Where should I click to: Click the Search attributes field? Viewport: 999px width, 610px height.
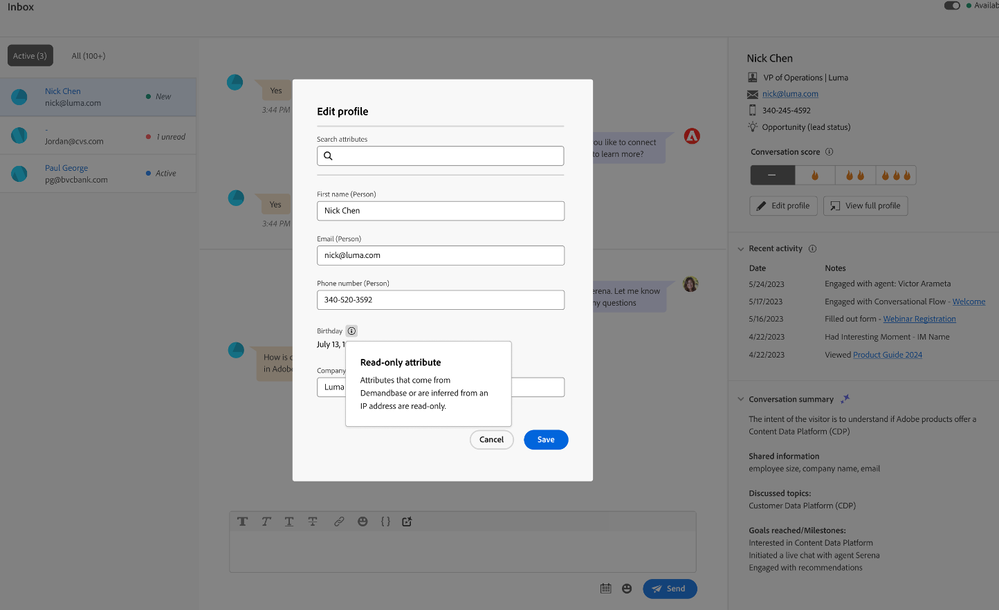(440, 156)
